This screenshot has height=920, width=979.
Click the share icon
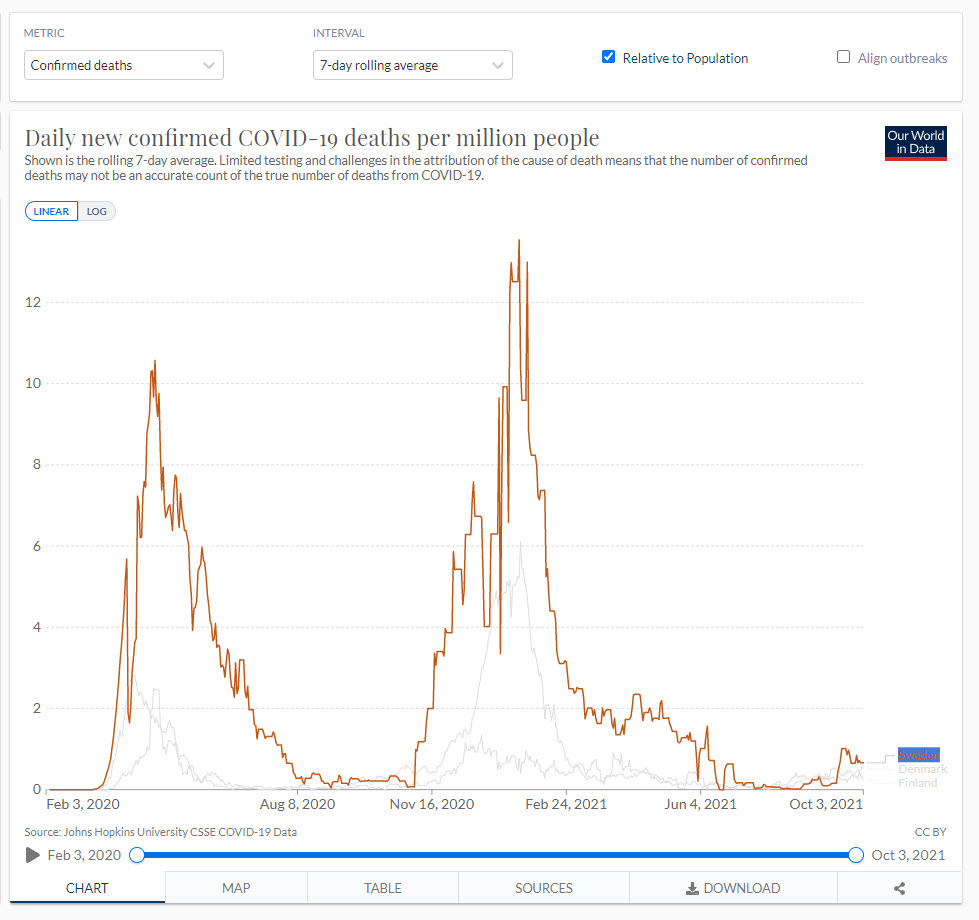pos(899,888)
